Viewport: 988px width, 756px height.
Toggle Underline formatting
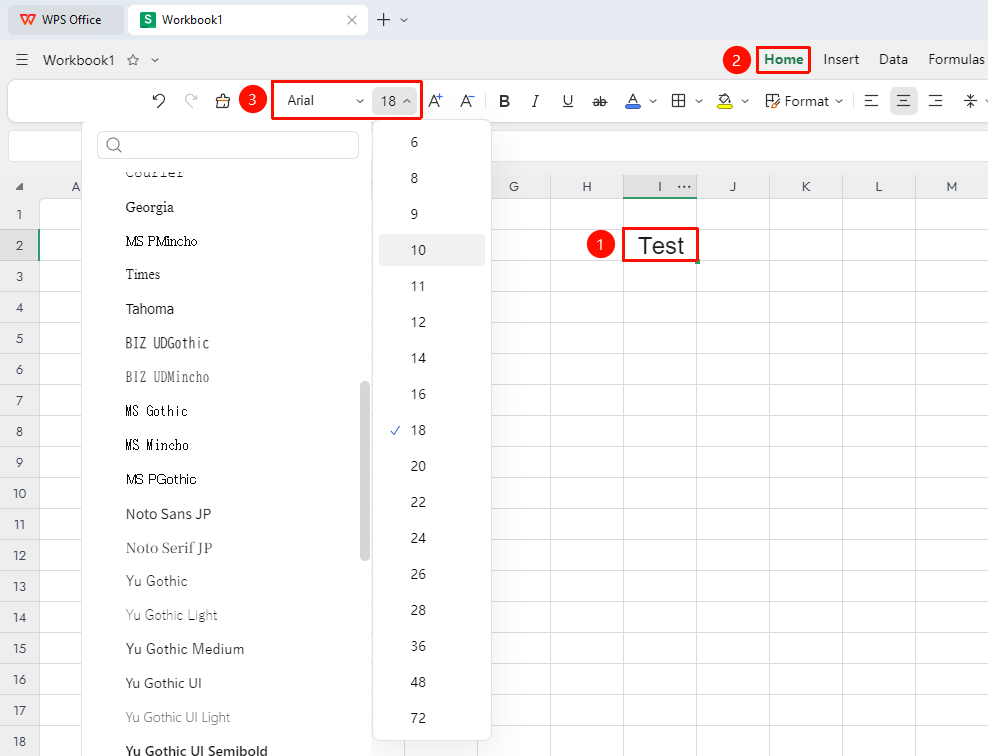coord(568,101)
